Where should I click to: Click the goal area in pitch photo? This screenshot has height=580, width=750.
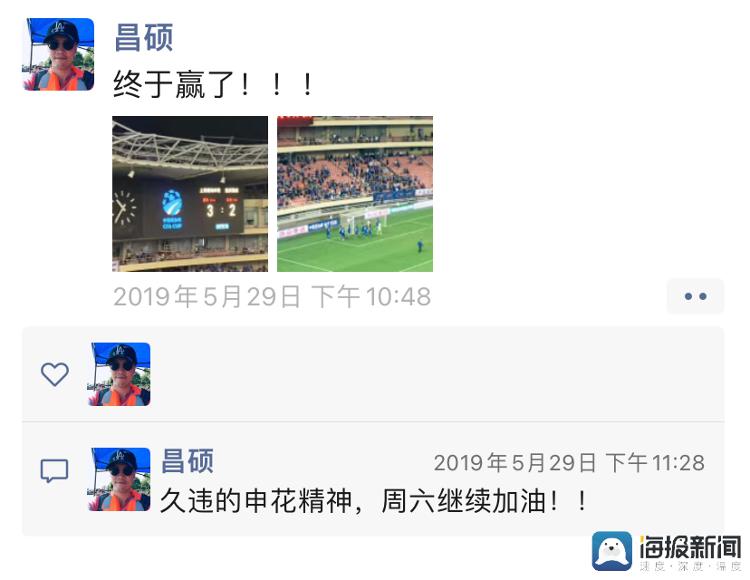[x=361, y=225]
